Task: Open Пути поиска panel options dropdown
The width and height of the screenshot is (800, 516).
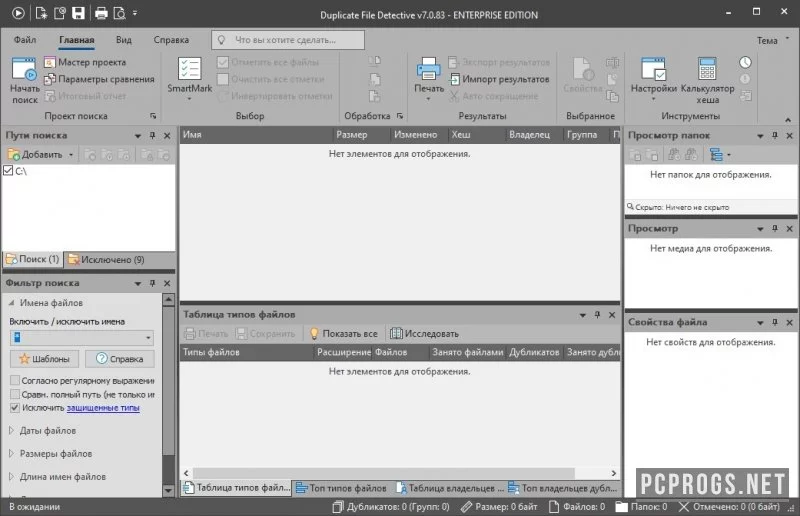Action: (138, 136)
